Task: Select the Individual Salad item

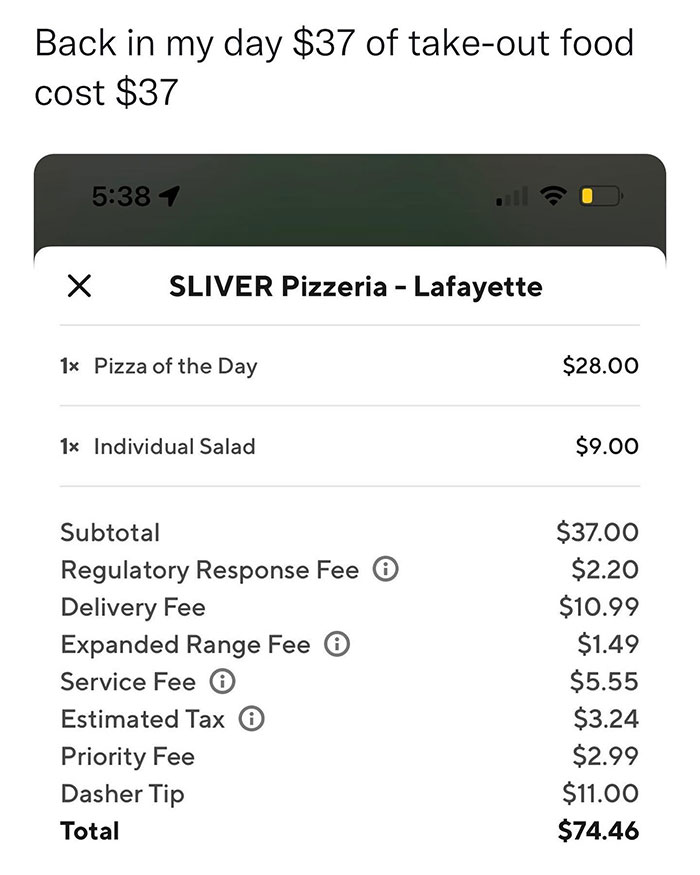Action: [349, 446]
